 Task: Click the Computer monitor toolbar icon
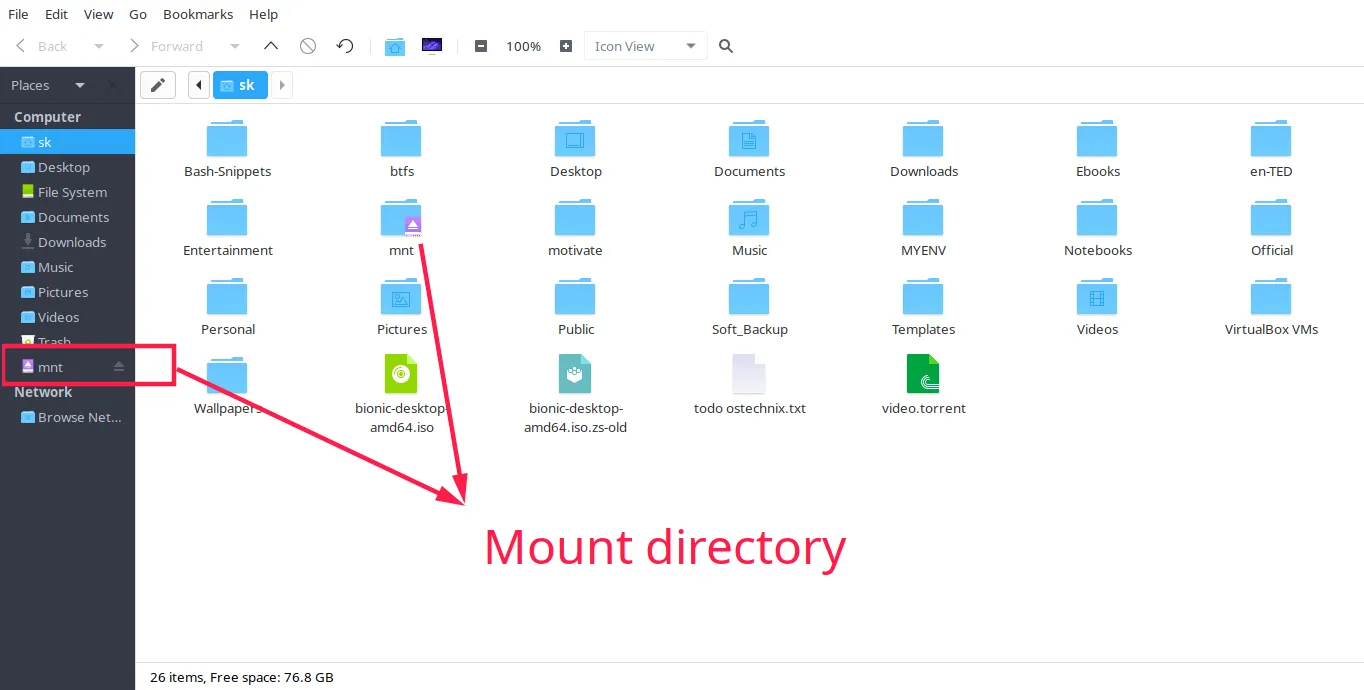[431, 46]
